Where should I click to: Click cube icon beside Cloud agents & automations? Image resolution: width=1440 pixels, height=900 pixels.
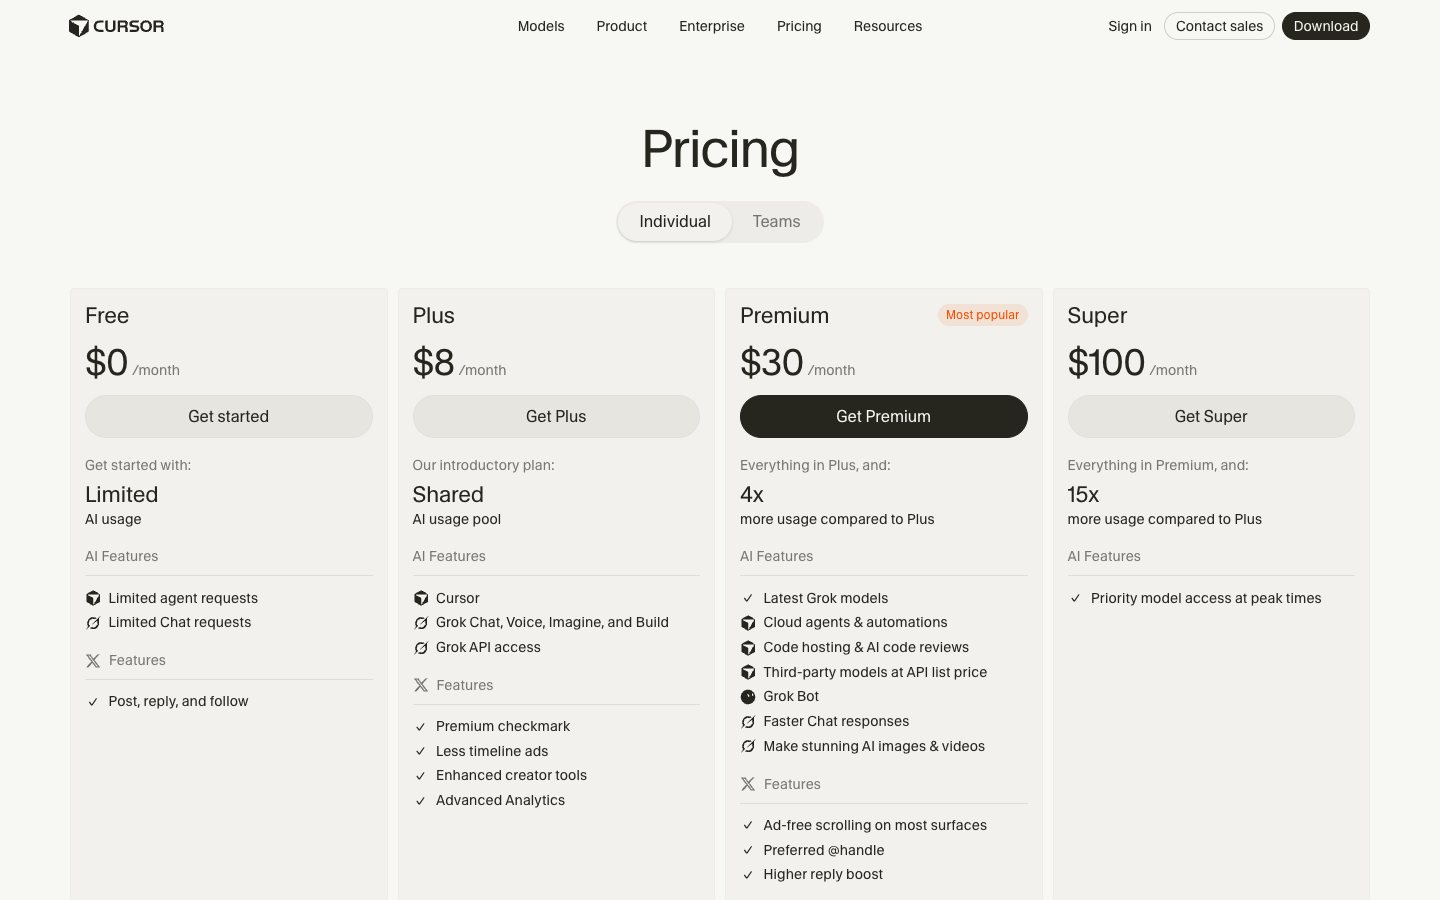(x=748, y=623)
